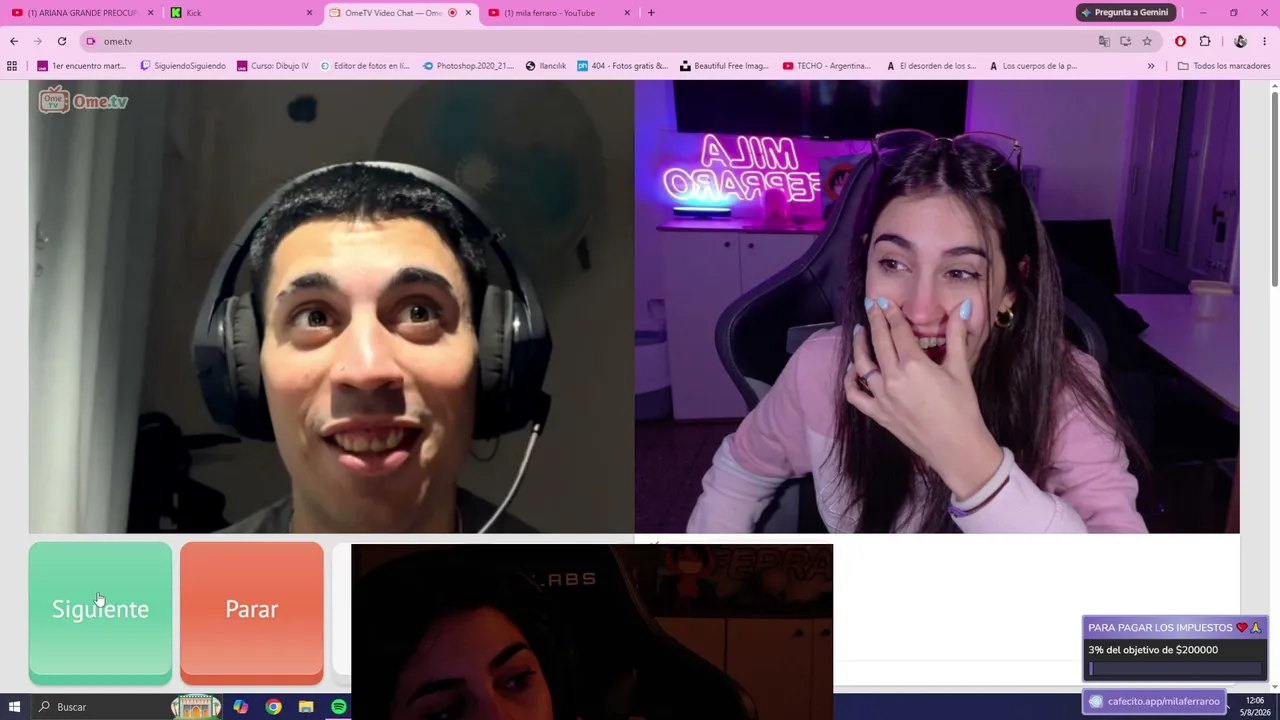Open the SiguiendoSiguiendo bookmark
The width and height of the screenshot is (1280, 720).
[x=183, y=66]
